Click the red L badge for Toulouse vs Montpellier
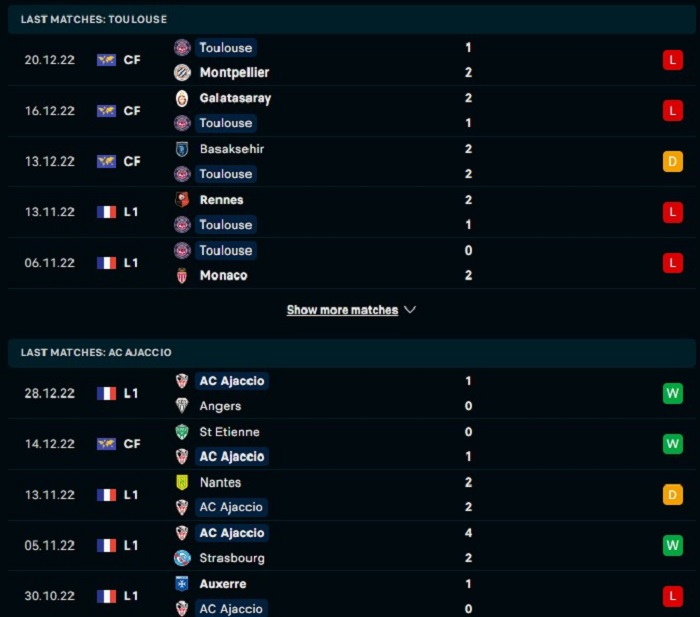This screenshot has height=617, width=700. click(x=673, y=60)
